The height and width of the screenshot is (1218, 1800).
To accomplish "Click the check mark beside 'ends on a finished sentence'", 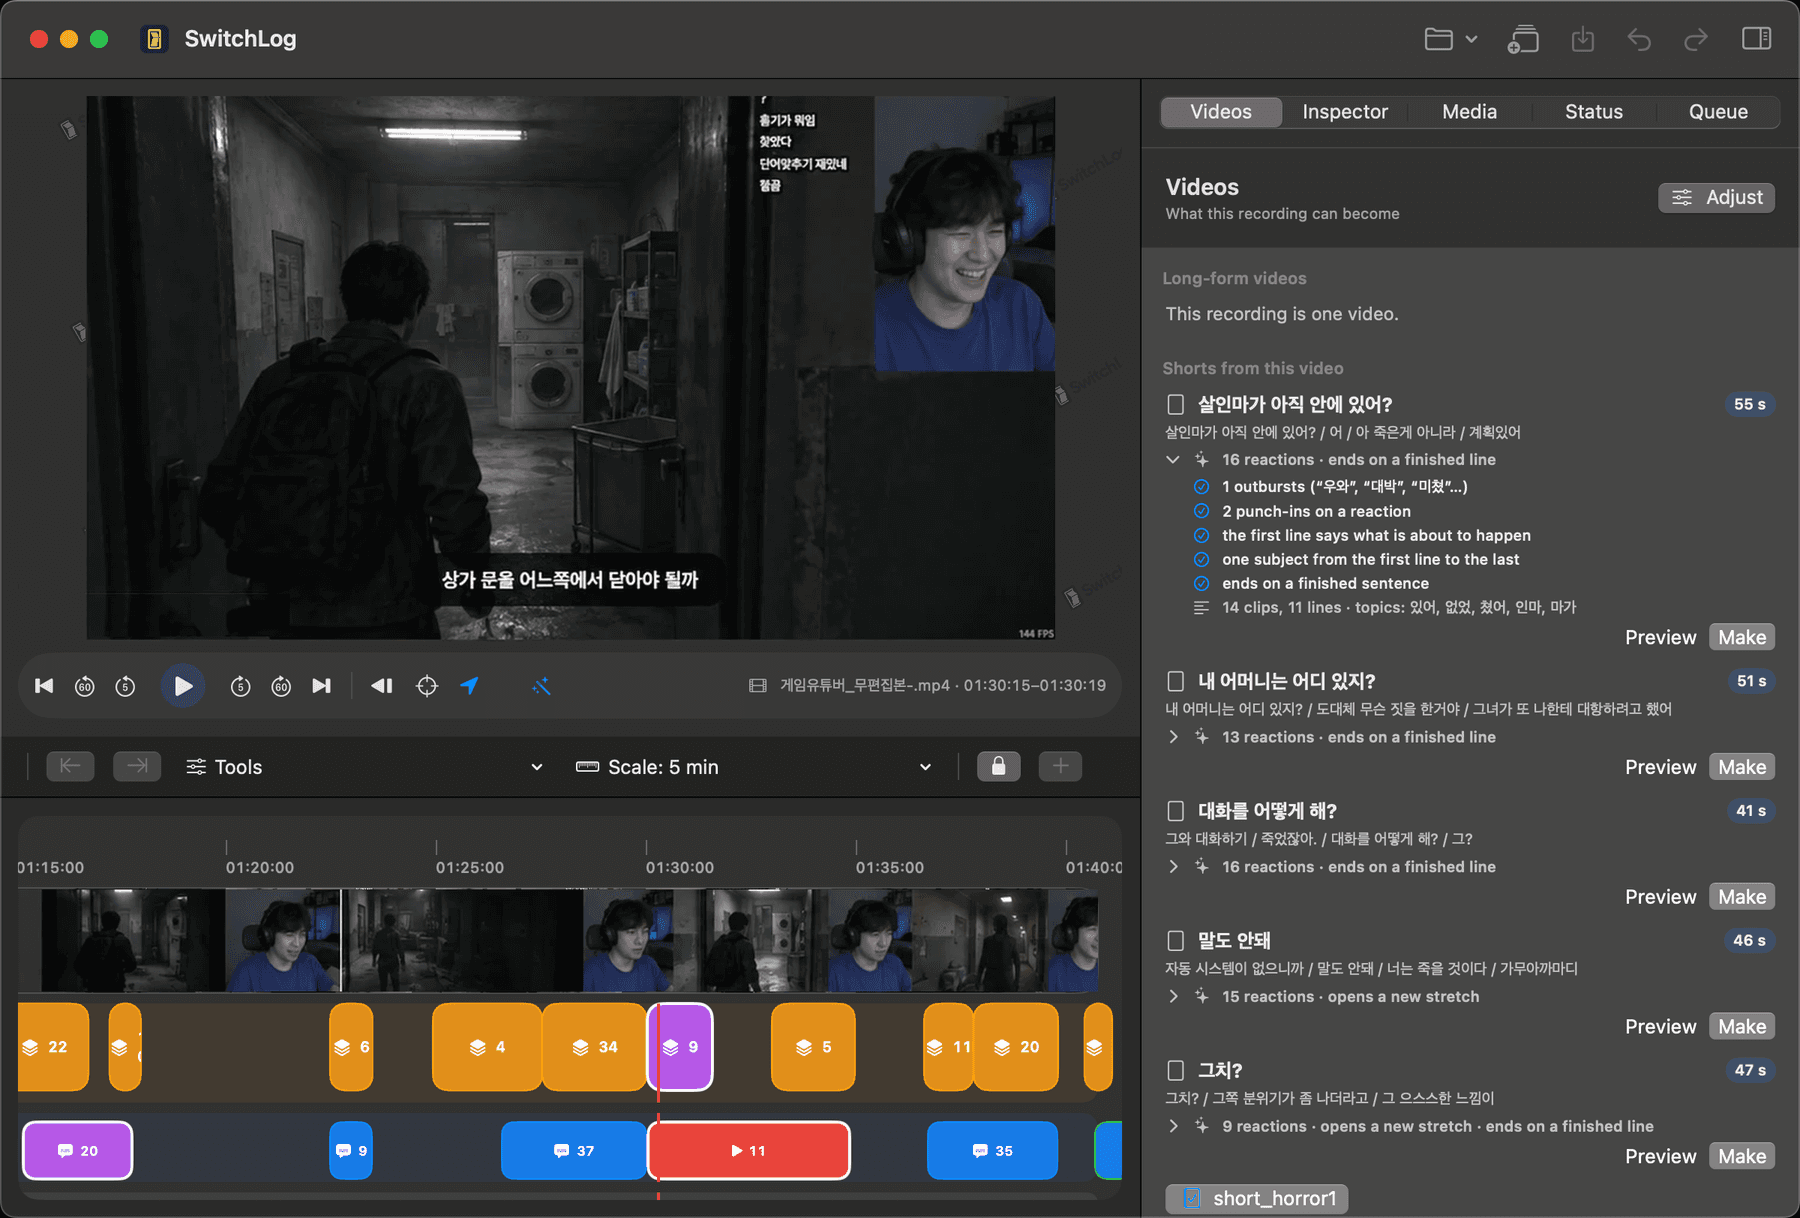I will (1202, 584).
